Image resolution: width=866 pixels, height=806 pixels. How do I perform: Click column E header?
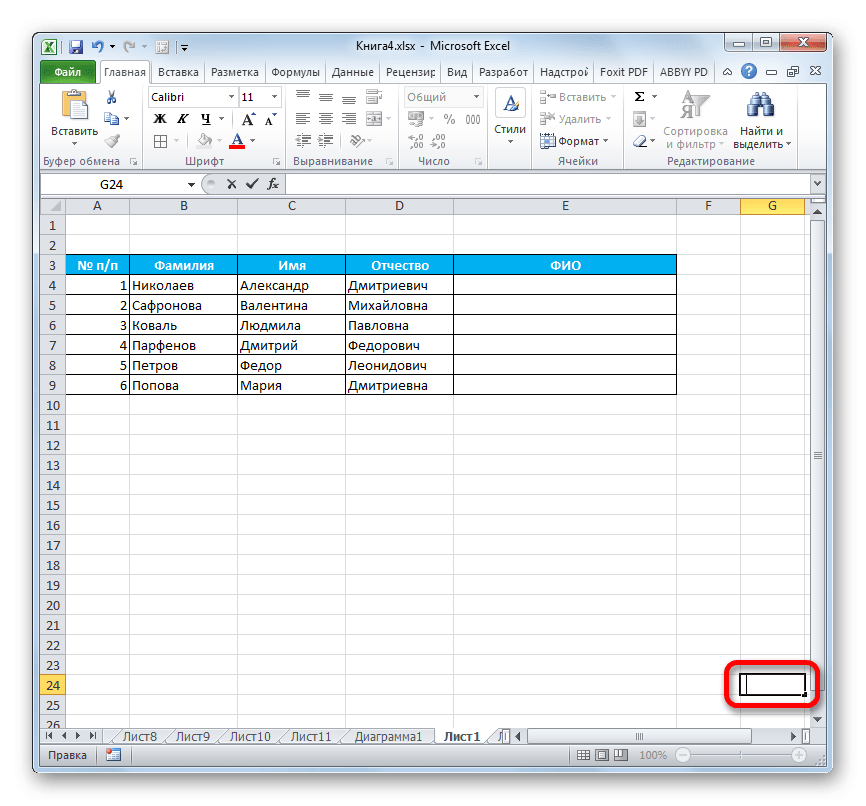565,206
